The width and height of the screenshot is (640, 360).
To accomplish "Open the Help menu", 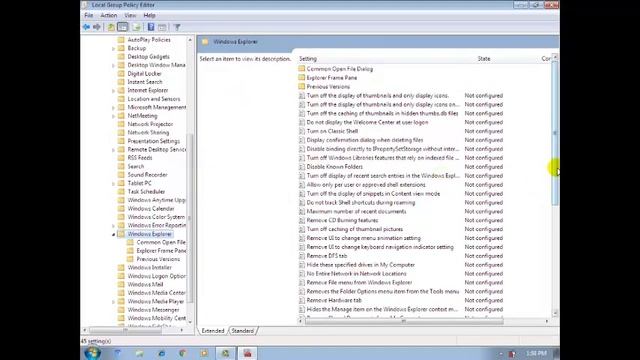I will tap(149, 15).
